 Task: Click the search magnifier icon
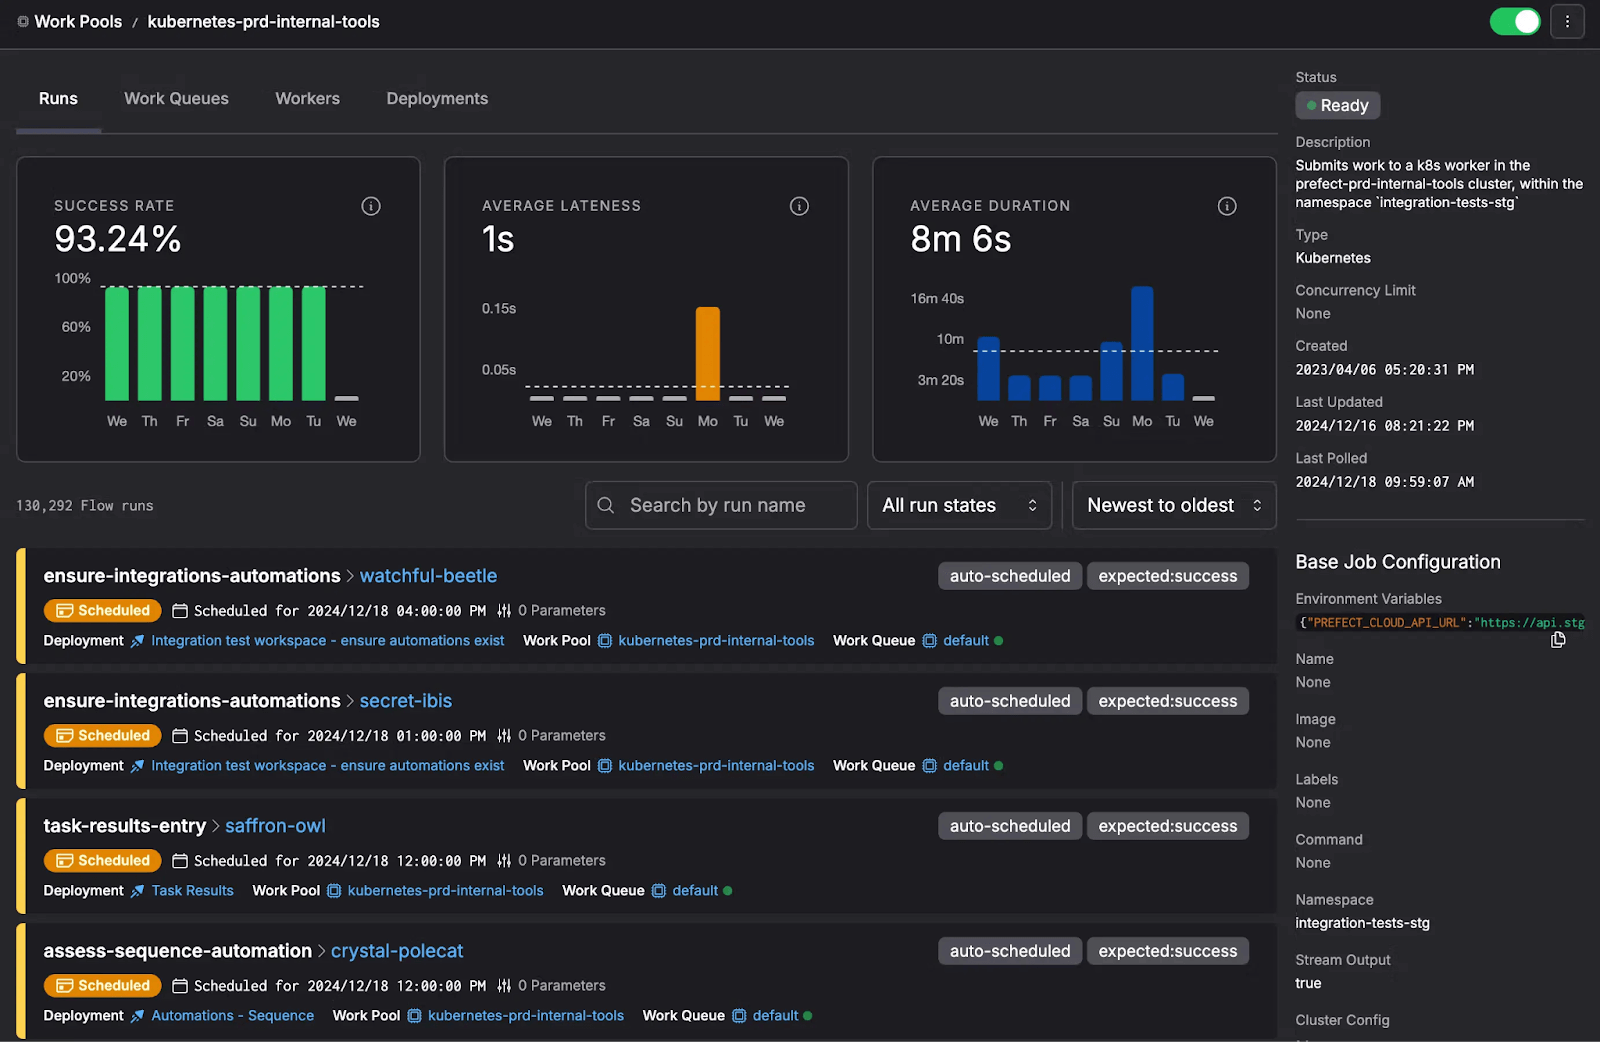coord(606,506)
